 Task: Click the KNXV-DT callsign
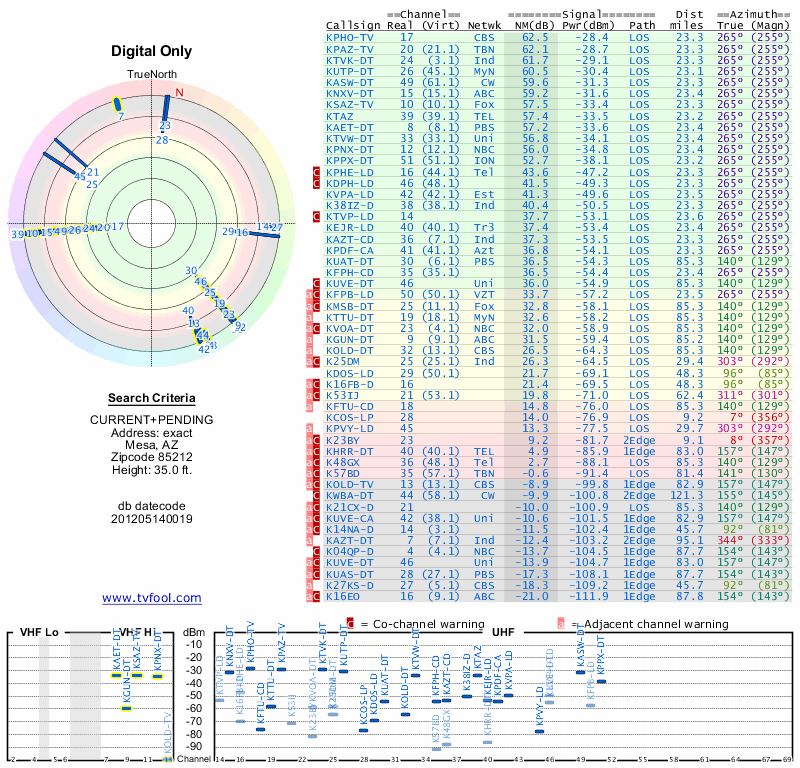click(x=349, y=94)
